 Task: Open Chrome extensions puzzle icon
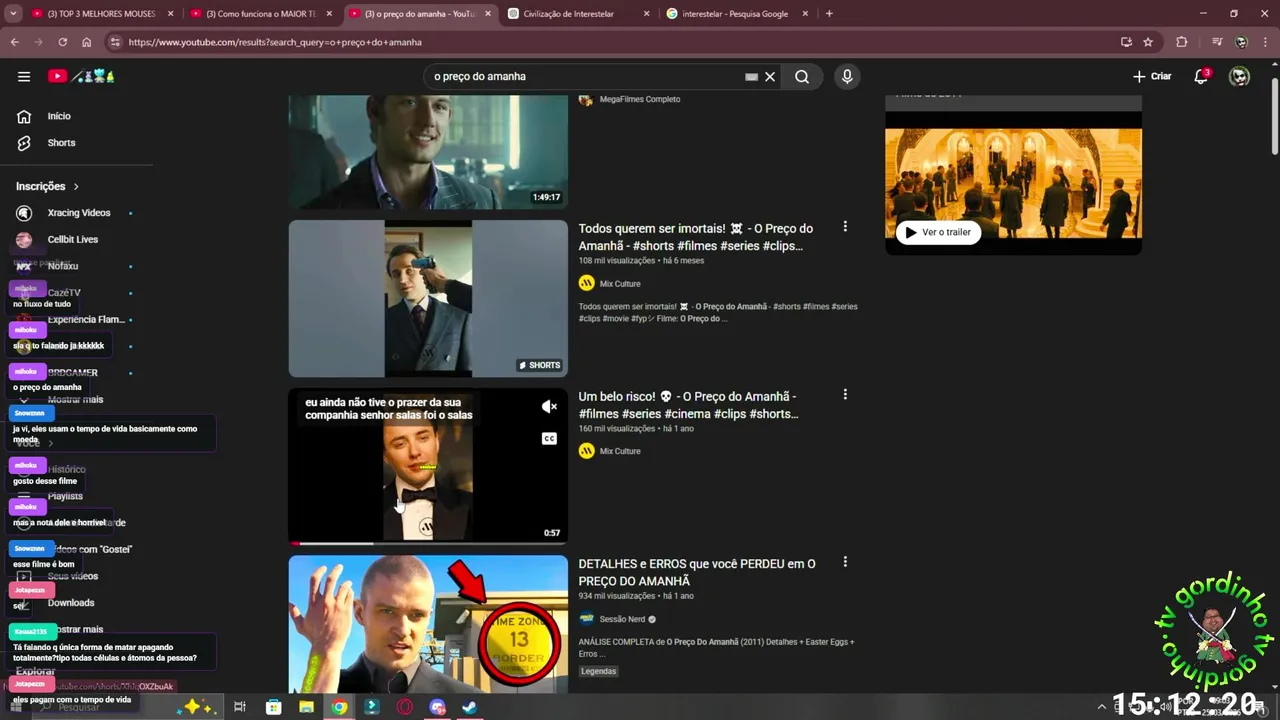(1182, 42)
